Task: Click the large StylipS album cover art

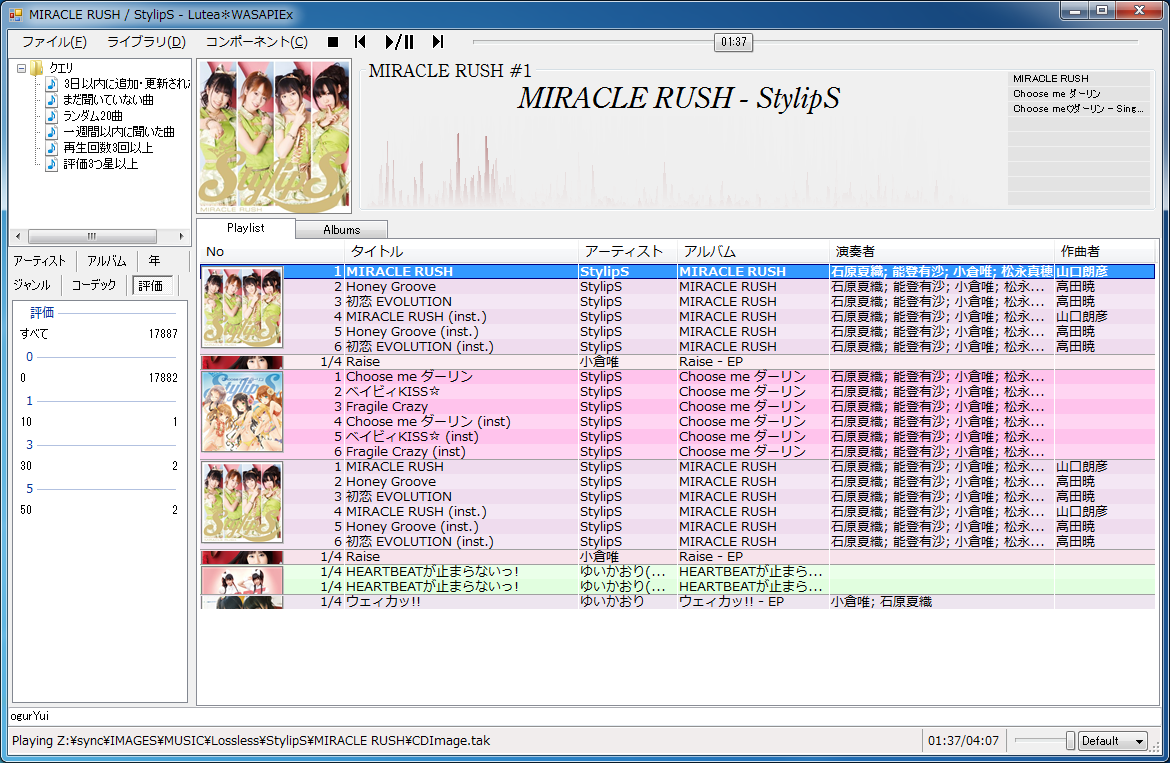Action: coord(274,136)
